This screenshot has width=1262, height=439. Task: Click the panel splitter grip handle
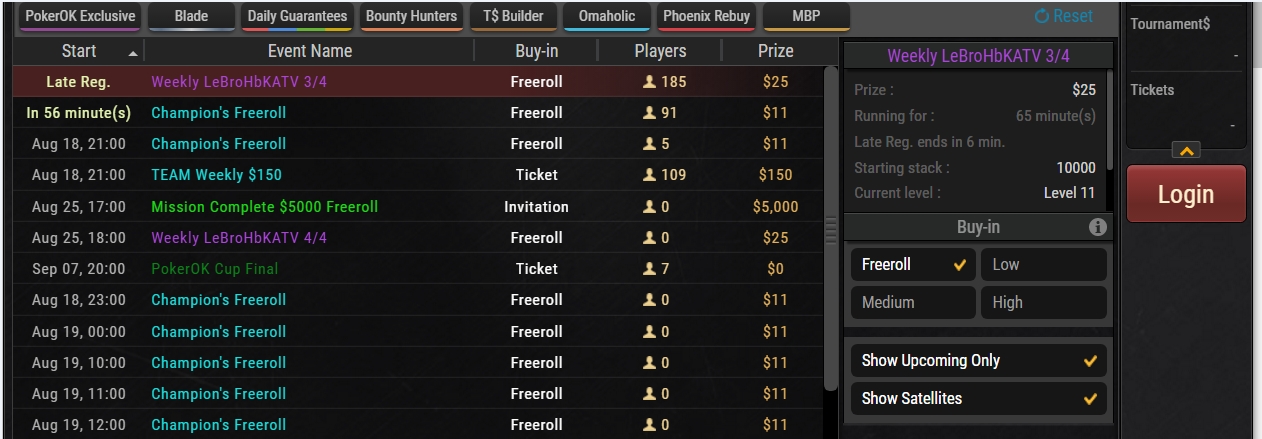830,231
